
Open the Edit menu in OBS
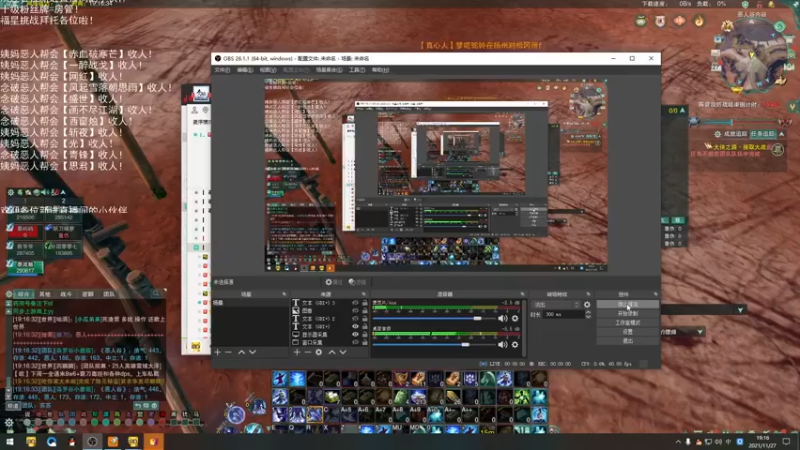click(x=245, y=70)
